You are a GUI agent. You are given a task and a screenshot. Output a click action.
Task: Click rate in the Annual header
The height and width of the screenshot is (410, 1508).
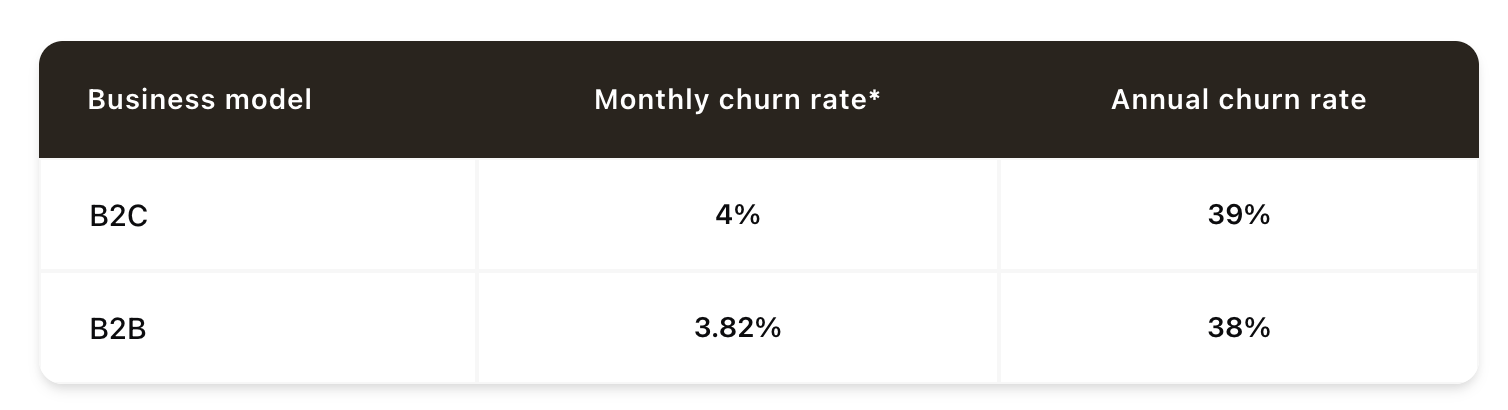[x=1338, y=100]
